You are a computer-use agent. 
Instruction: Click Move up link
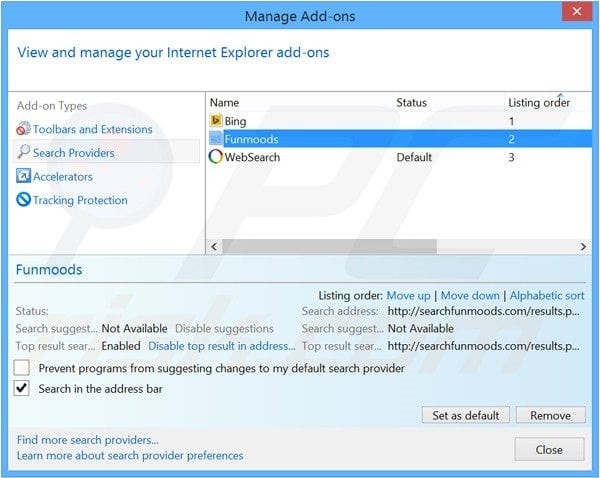click(408, 295)
